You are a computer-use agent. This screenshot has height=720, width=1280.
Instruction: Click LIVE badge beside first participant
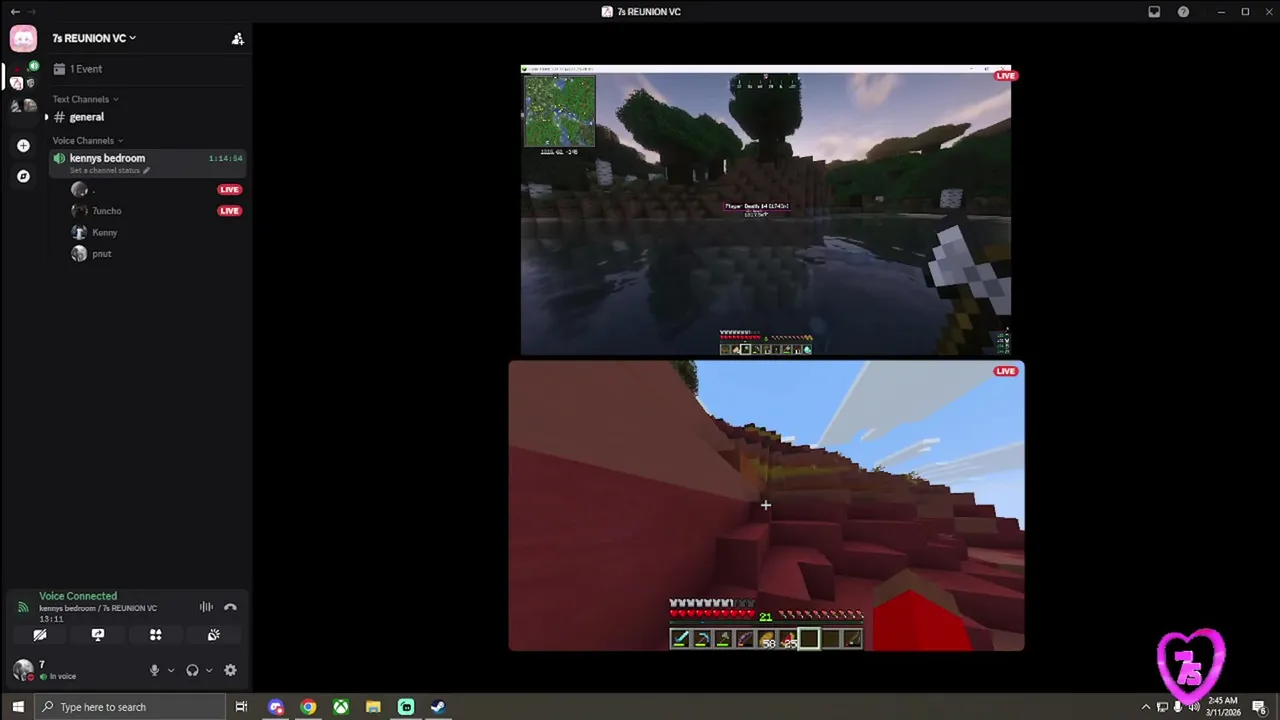pos(229,189)
